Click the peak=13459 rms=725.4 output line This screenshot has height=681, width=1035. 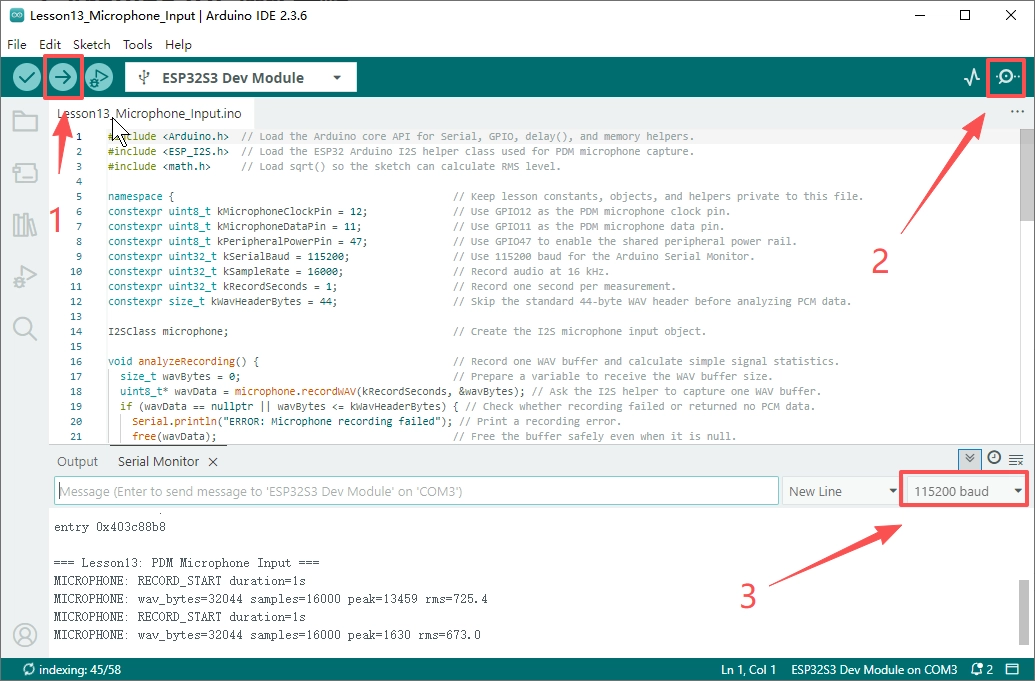click(271, 599)
